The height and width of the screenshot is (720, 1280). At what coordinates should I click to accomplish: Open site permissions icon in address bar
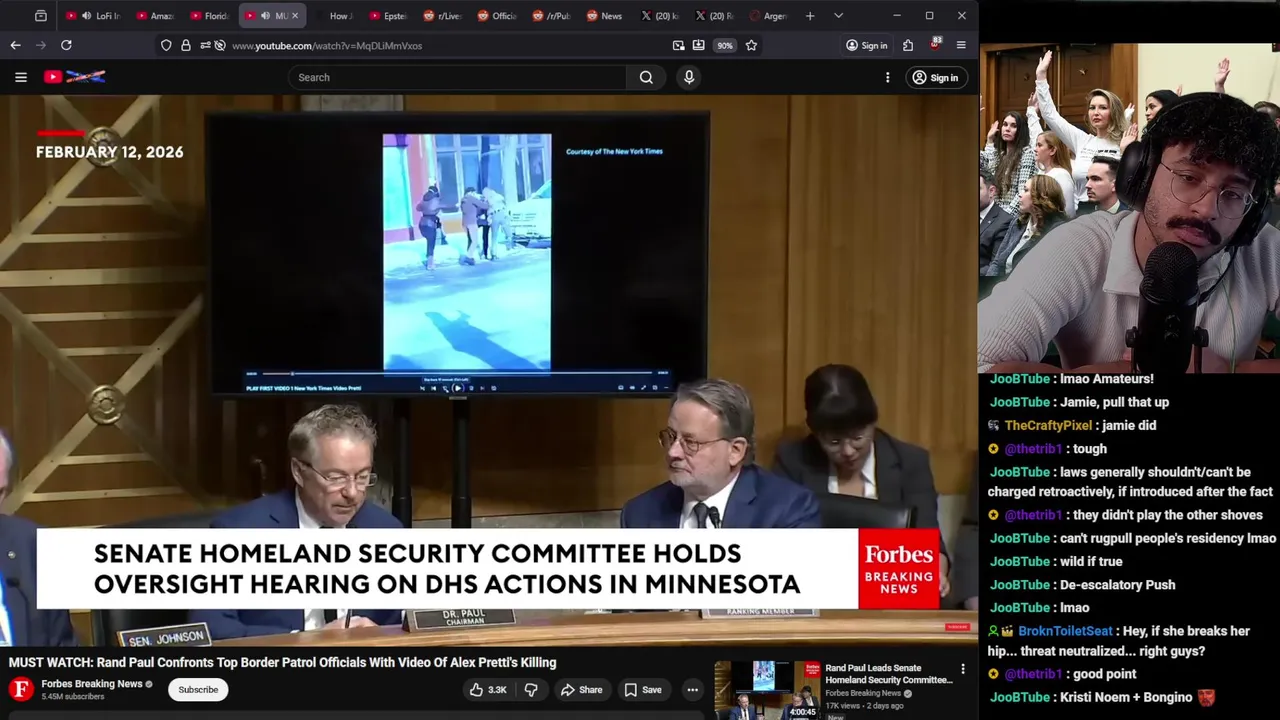[x=208, y=45]
